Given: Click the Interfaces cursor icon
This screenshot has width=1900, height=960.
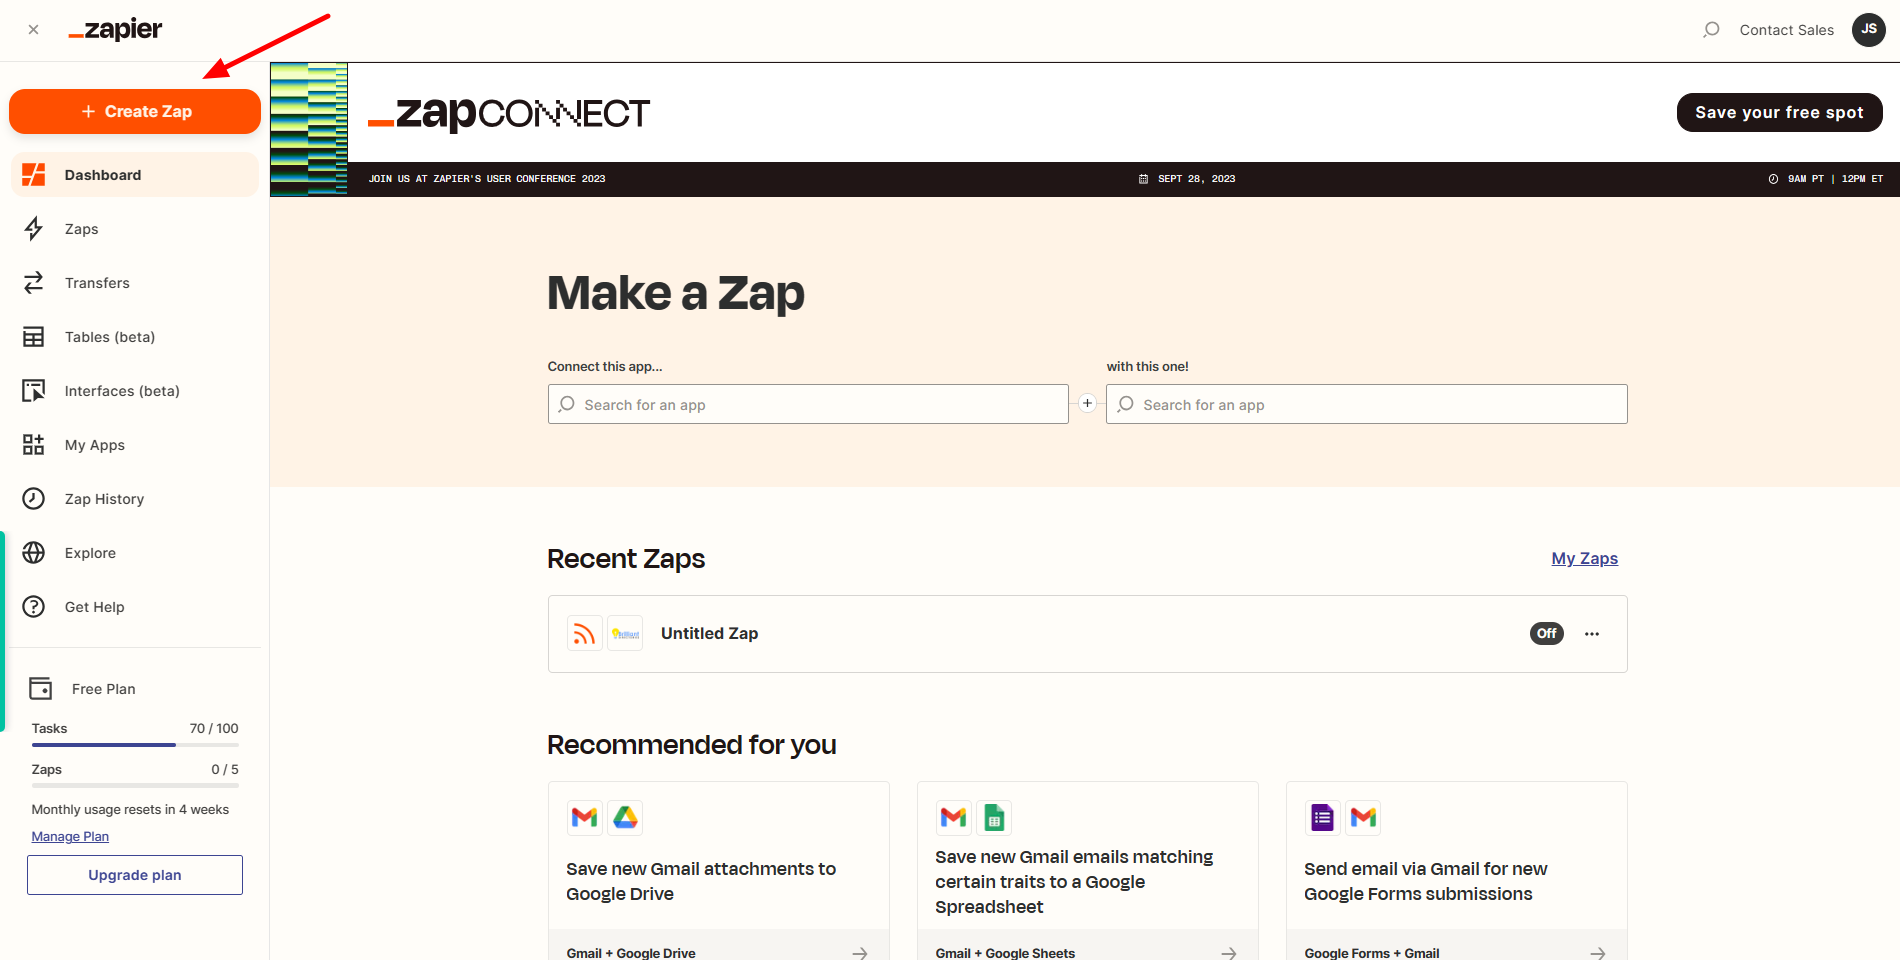Looking at the screenshot, I should (x=34, y=391).
